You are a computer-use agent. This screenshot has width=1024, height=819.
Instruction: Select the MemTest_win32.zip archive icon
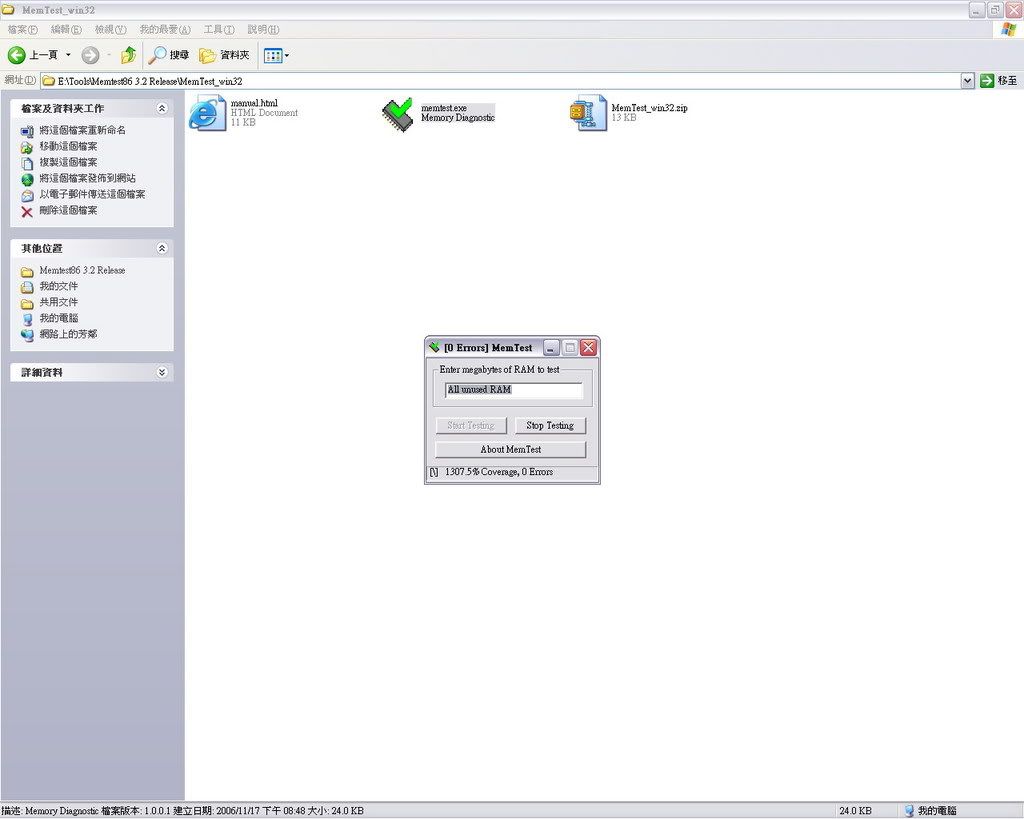[588, 113]
